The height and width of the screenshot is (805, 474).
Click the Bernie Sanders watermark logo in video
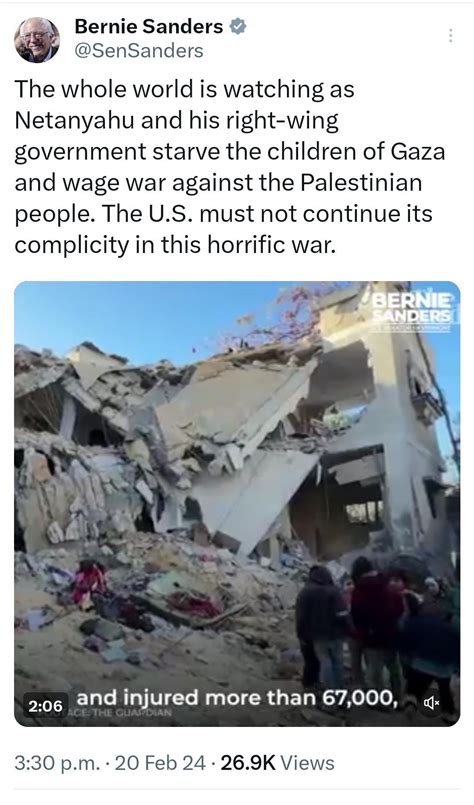click(x=413, y=312)
